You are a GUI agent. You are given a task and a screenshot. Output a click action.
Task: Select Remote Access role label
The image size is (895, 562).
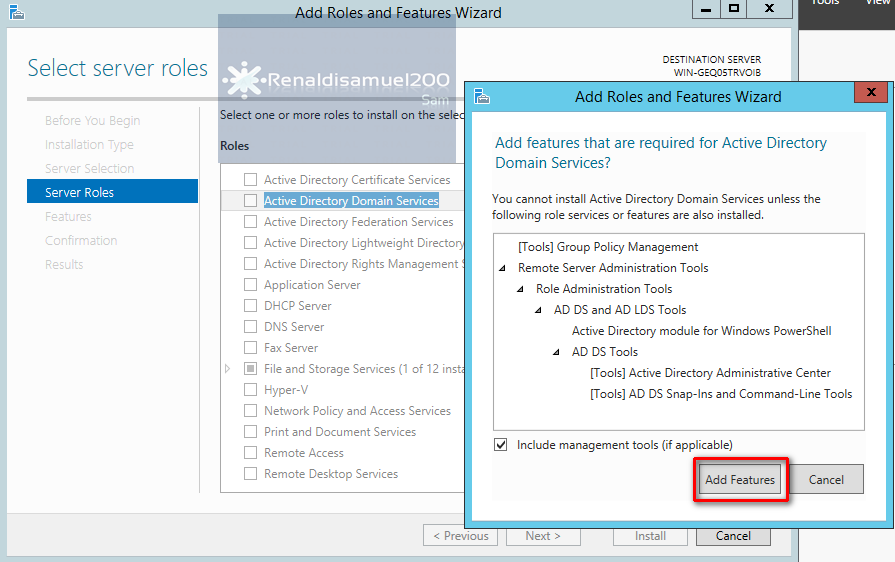click(304, 452)
